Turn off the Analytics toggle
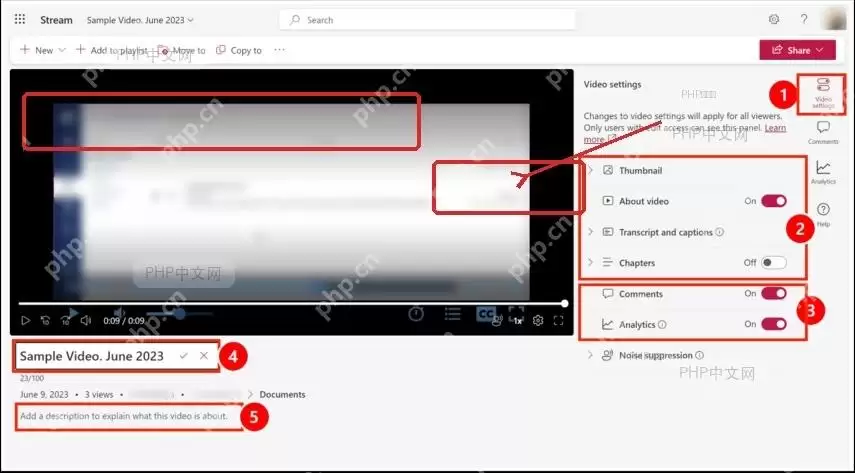Screen dimensions: 855x473 [x=774, y=324]
